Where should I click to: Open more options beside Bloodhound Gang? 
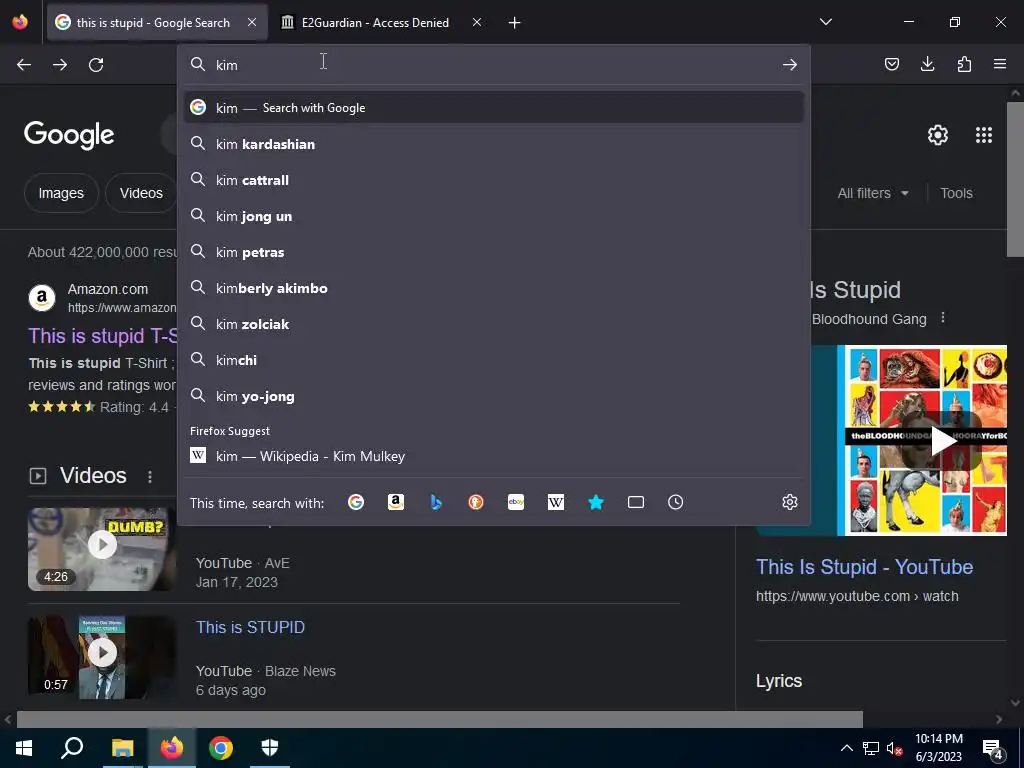point(942,318)
